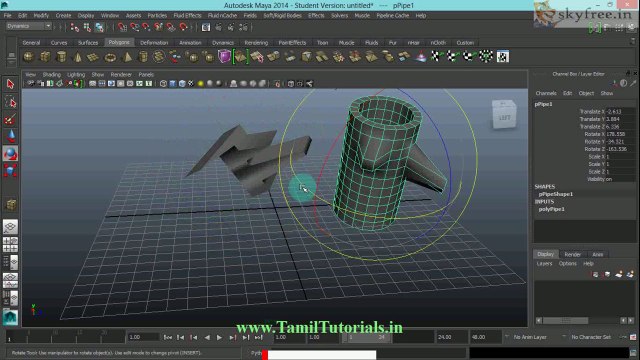The height and width of the screenshot is (360, 640).
Task: Expand polyPipe1 input node
Action: point(551,209)
